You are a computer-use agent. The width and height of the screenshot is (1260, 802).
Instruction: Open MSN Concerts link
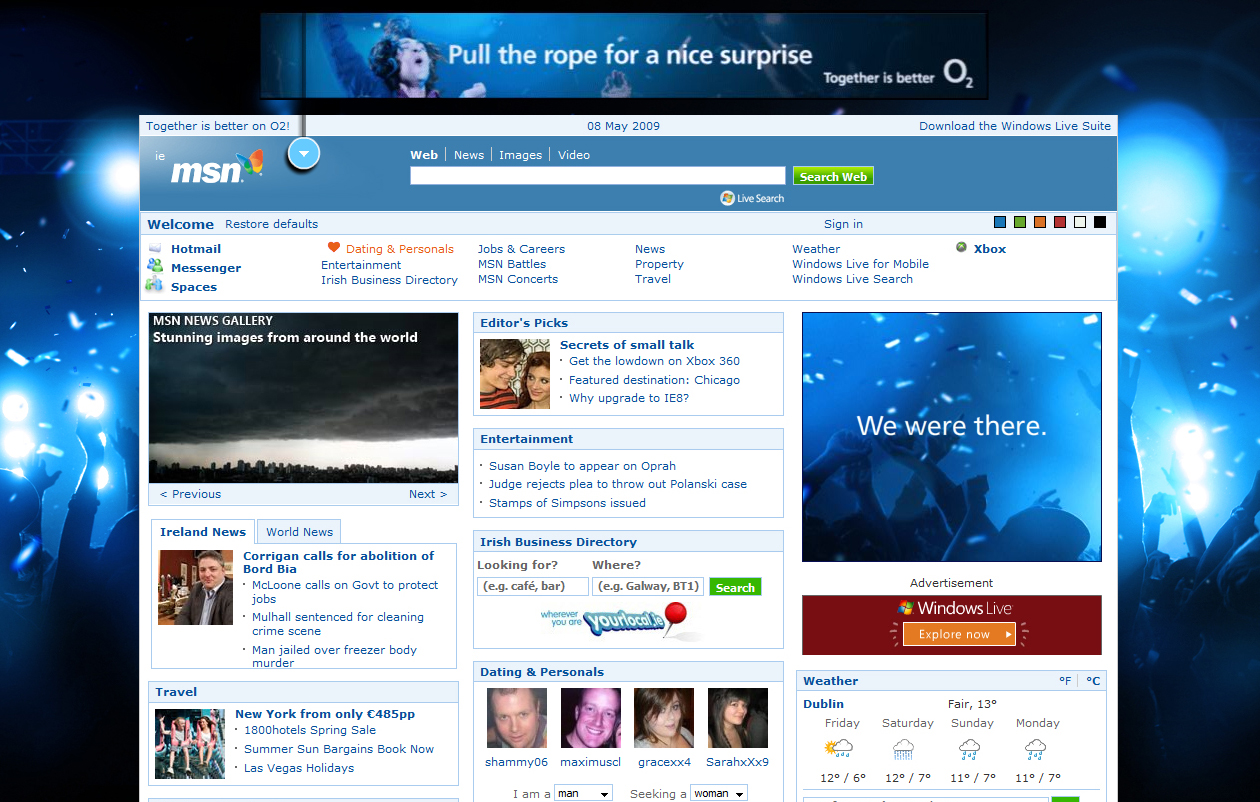[x=518, y=279]
